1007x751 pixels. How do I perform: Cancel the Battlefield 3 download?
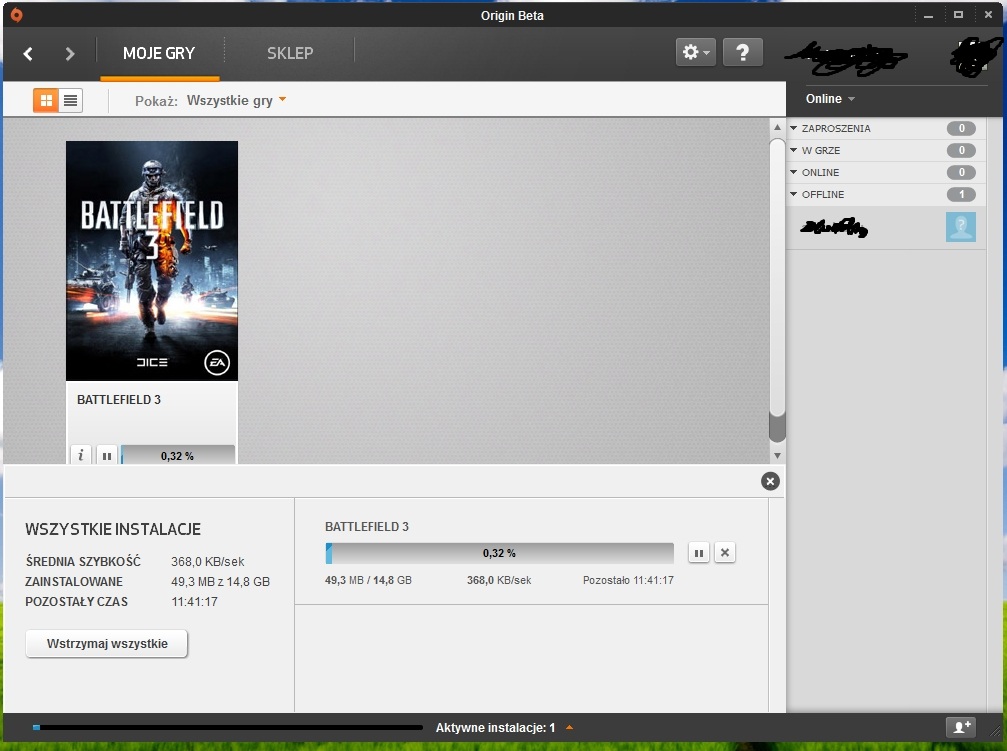[x=725, y=552]
